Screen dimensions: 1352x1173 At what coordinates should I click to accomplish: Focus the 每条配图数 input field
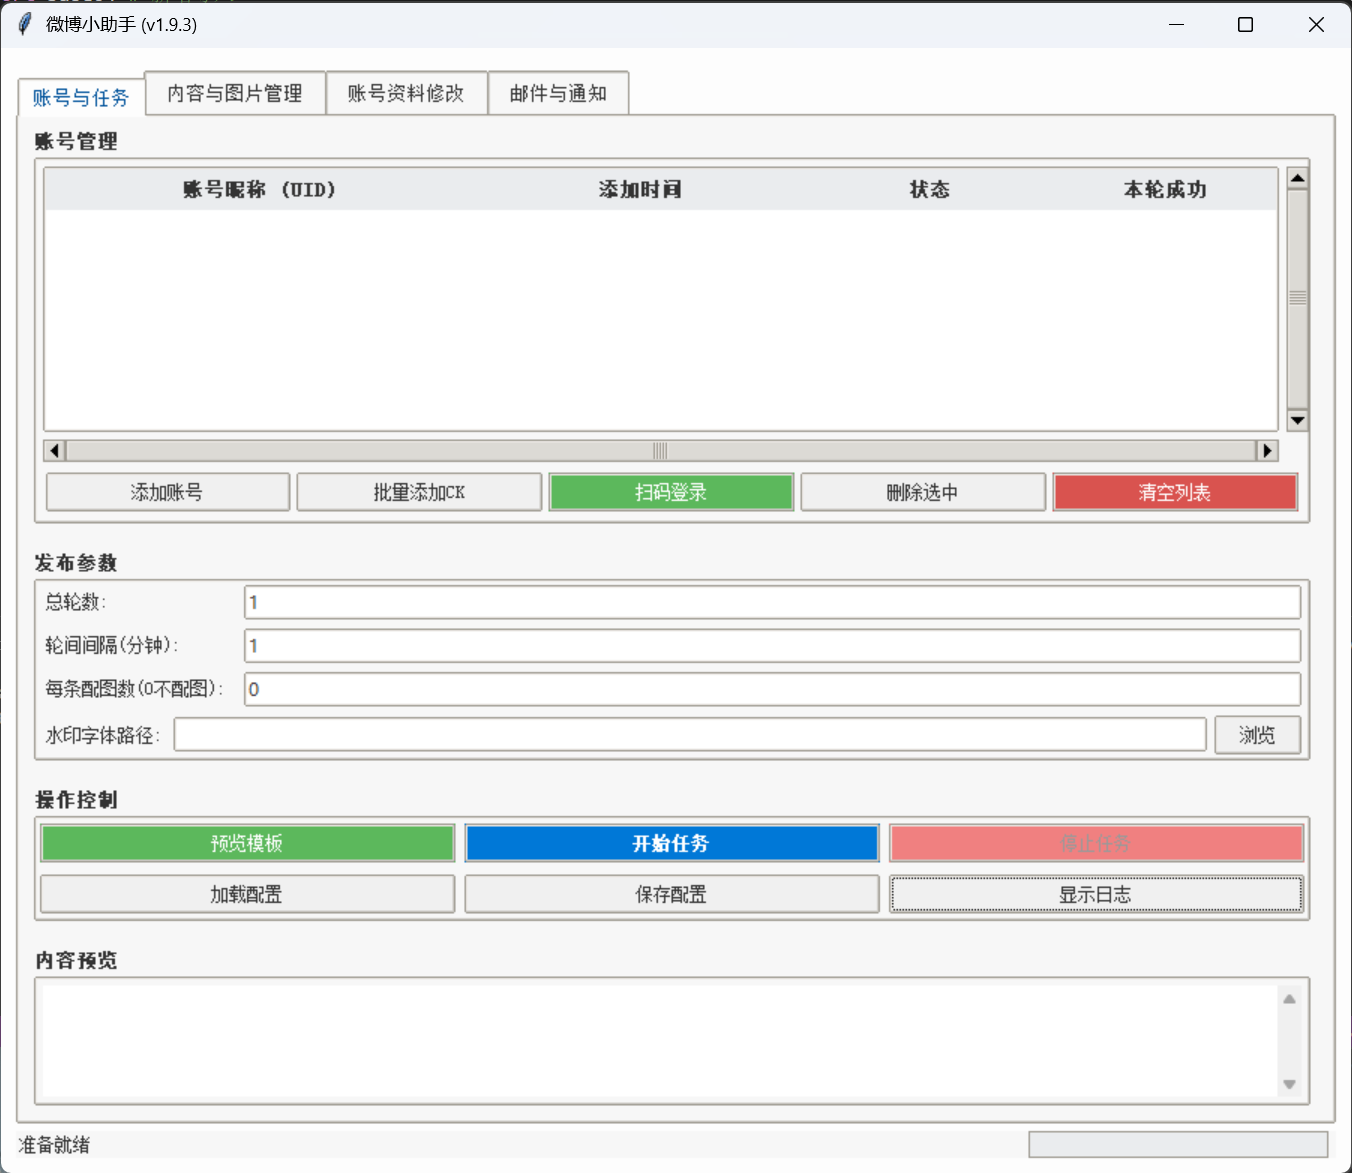pyautogui.click(x=772, y=689)
